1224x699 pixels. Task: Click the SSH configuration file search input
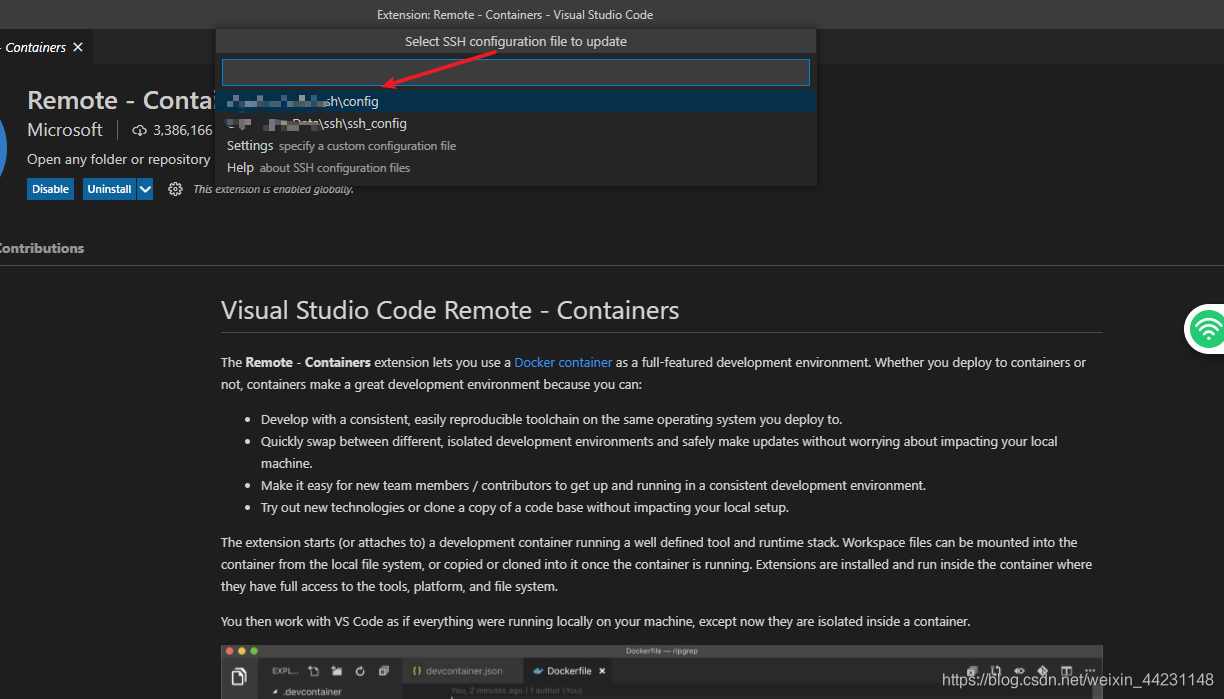(x=516, y=72)
